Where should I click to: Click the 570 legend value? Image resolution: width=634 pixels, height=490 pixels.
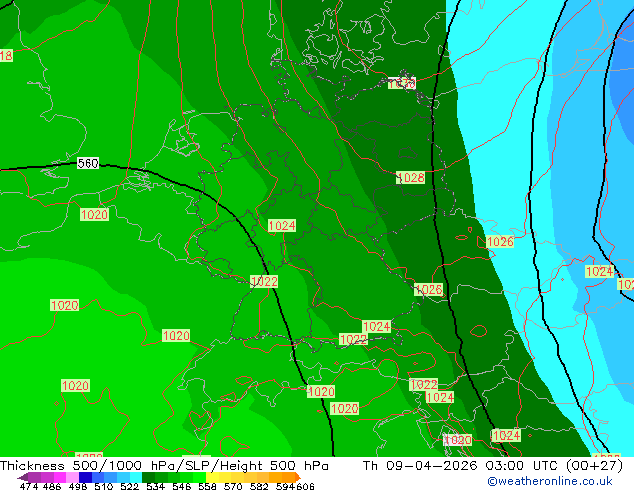coord(233,486)
